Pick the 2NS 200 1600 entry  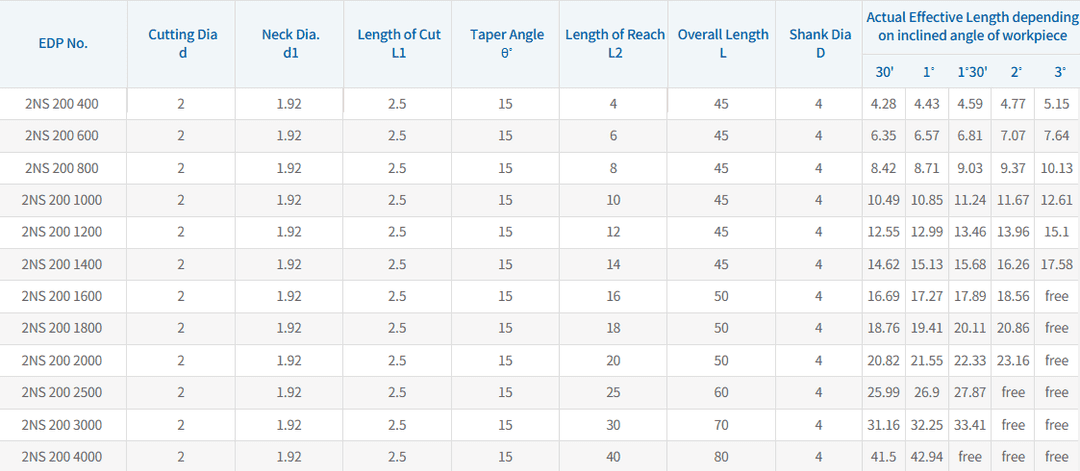pos(62,296)
